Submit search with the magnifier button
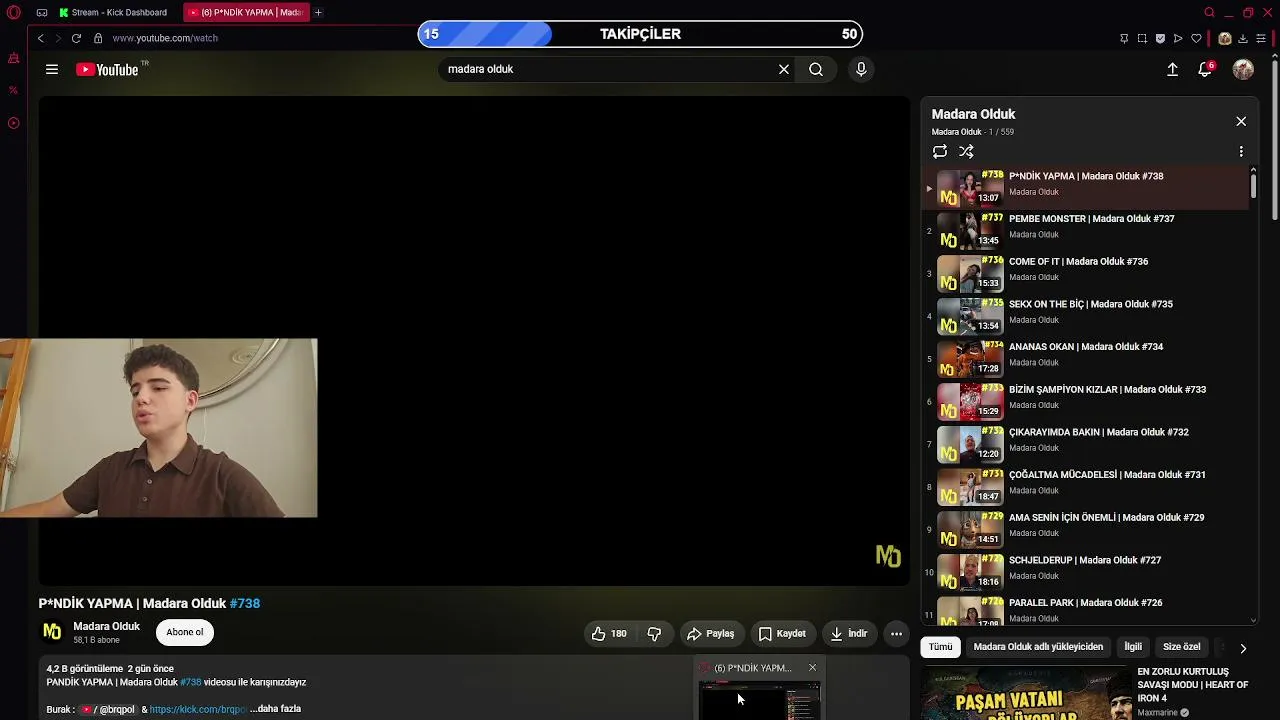Viewport: 1280px width, 720px height. (816, 69)
